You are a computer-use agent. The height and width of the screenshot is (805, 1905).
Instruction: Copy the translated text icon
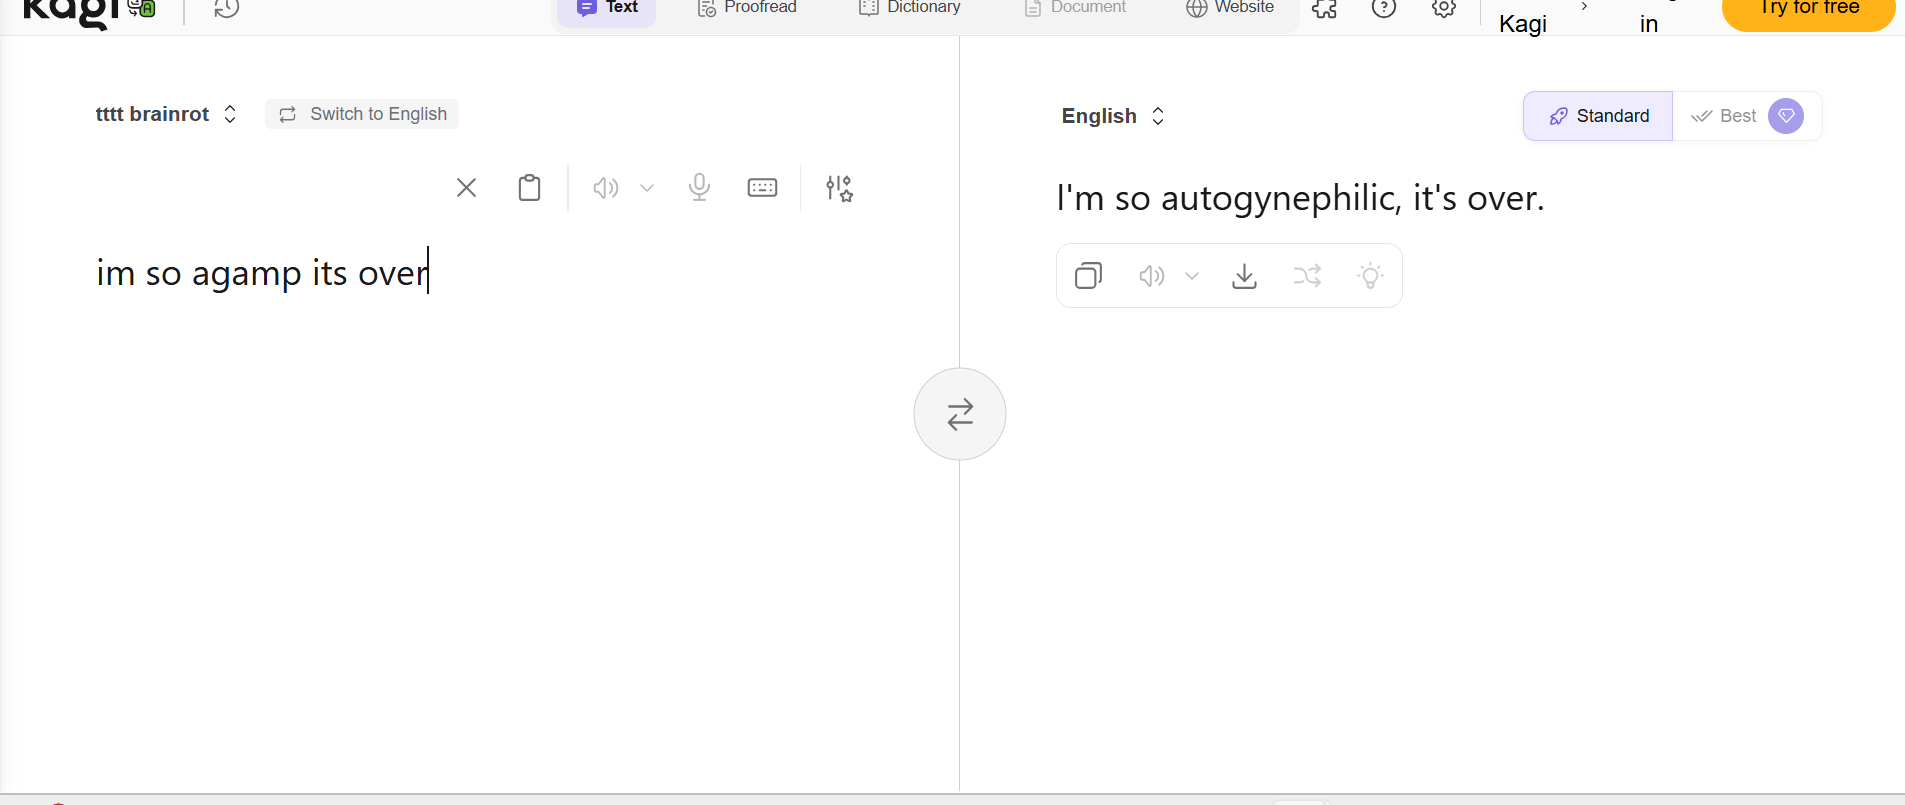1089,275
